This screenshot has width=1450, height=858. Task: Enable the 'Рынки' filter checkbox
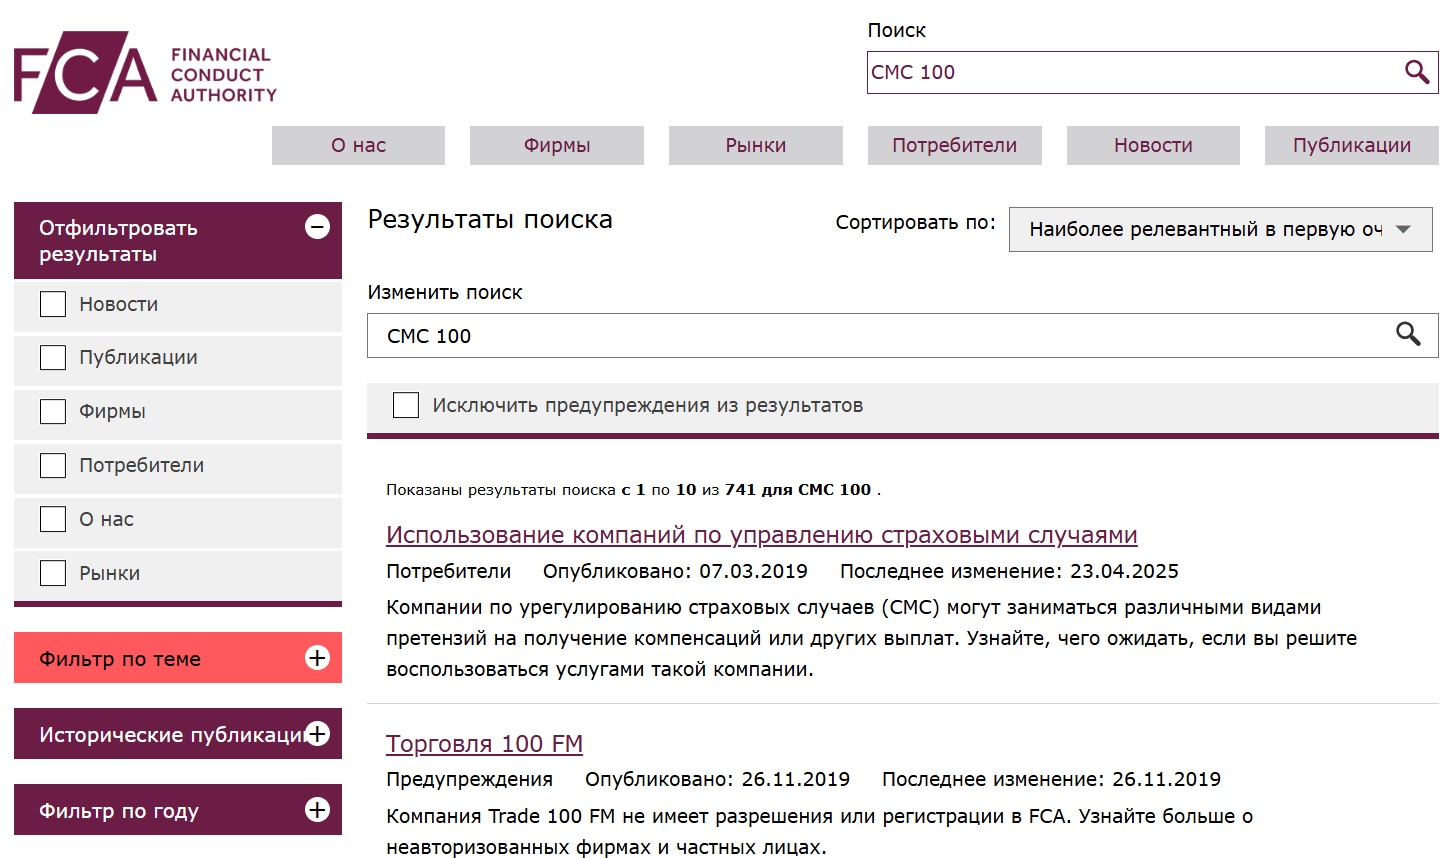pyautogui.click(x=52, y=572)
